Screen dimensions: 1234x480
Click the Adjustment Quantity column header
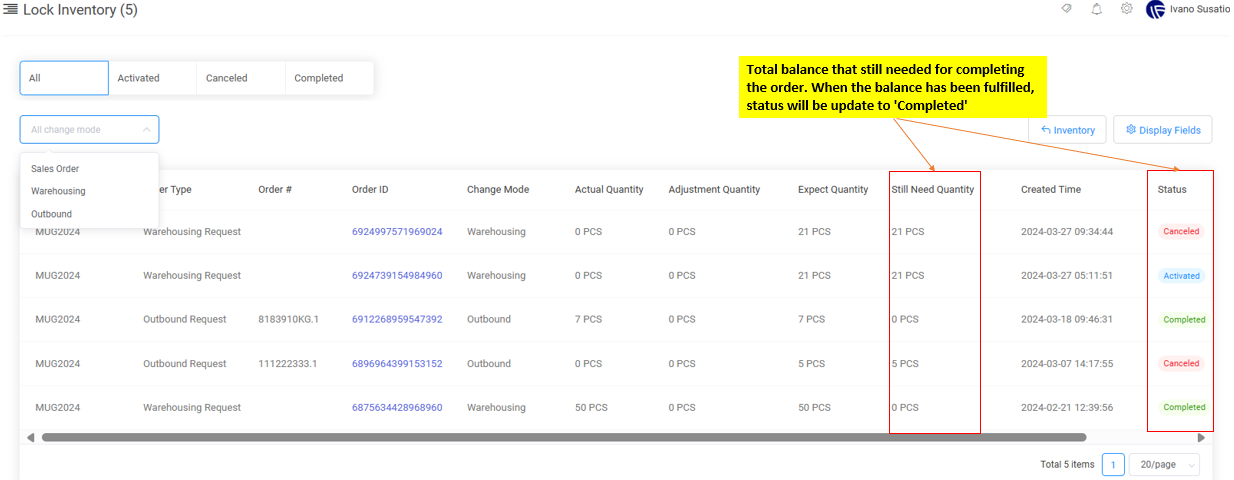coord(714,189)
